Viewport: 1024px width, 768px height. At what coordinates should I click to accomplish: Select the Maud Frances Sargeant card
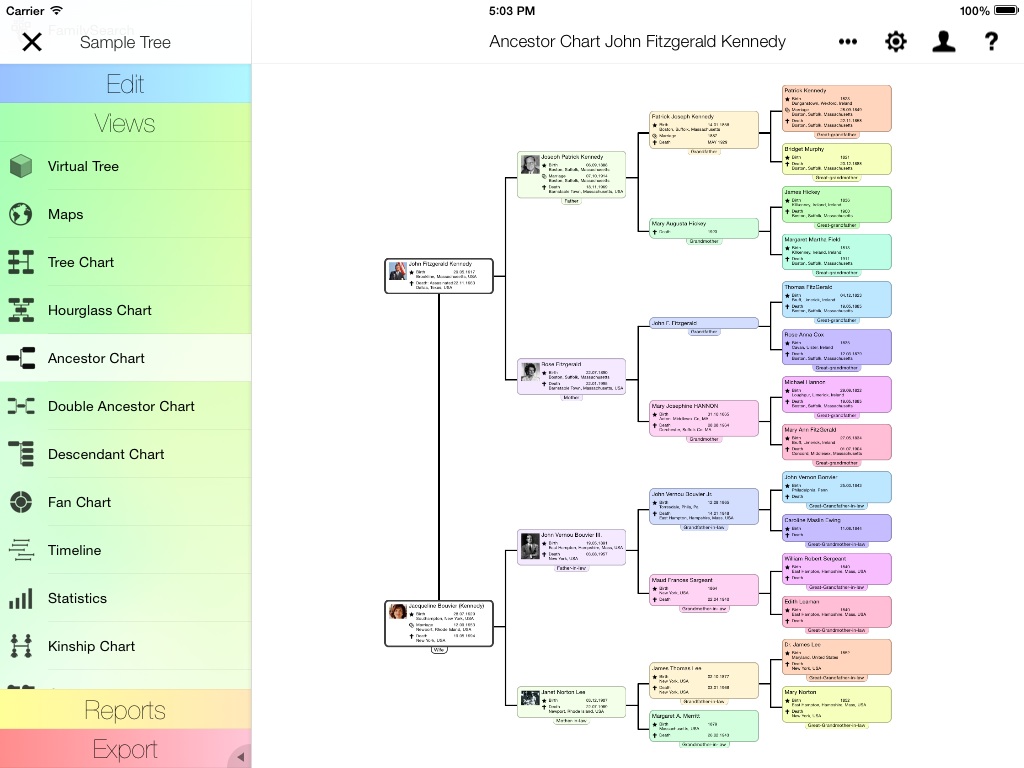coord(703,590)
